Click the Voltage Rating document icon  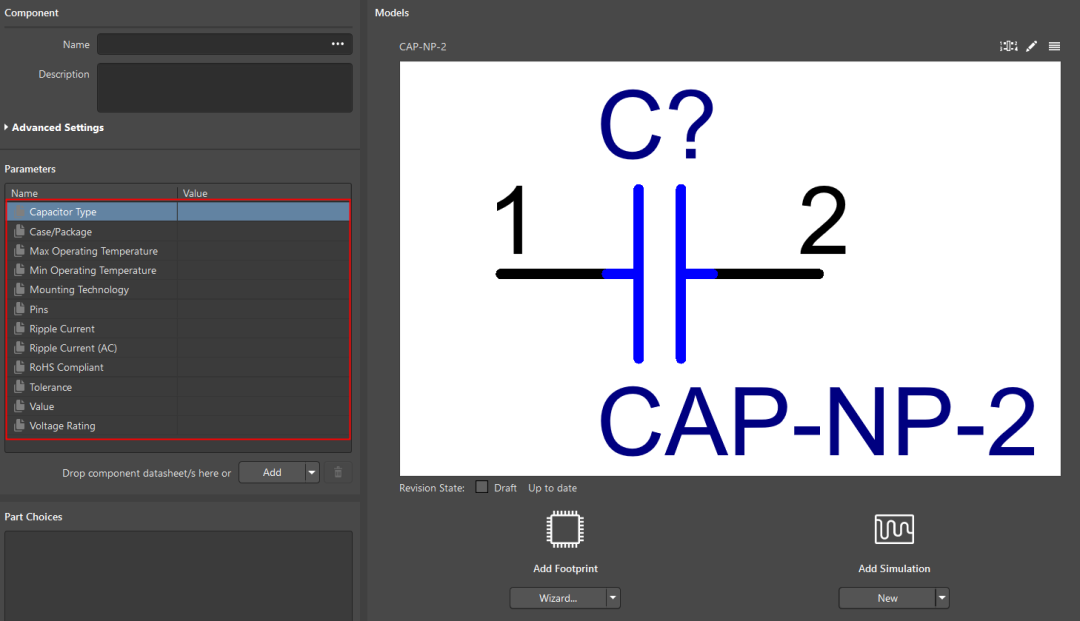click(x=19, y=425)
